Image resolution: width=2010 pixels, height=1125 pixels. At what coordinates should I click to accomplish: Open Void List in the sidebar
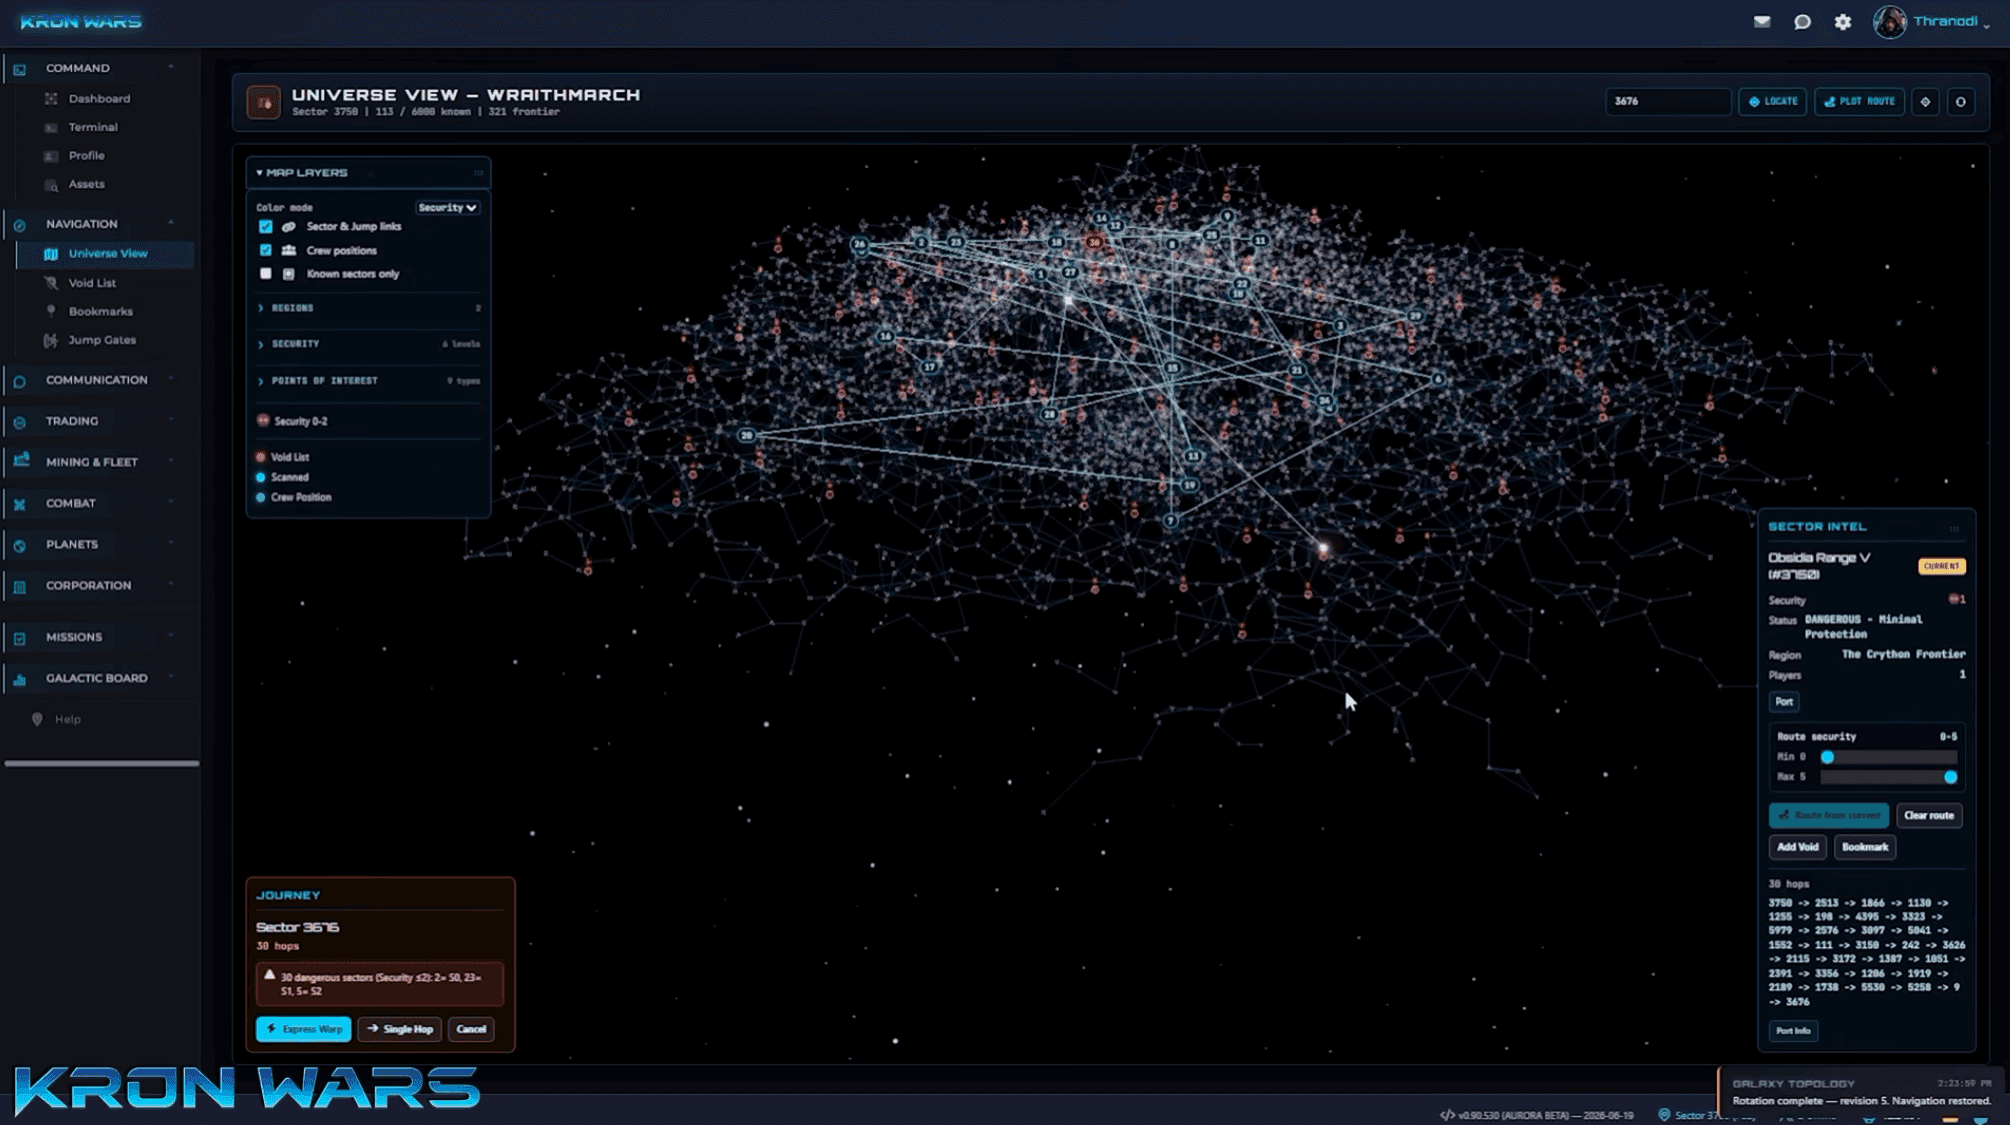click(92, 283)
